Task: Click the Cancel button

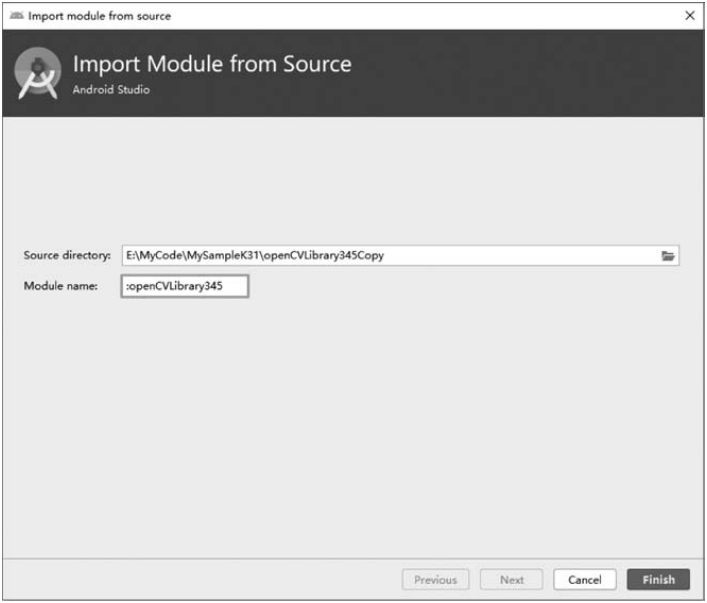Action: point(585,580)
